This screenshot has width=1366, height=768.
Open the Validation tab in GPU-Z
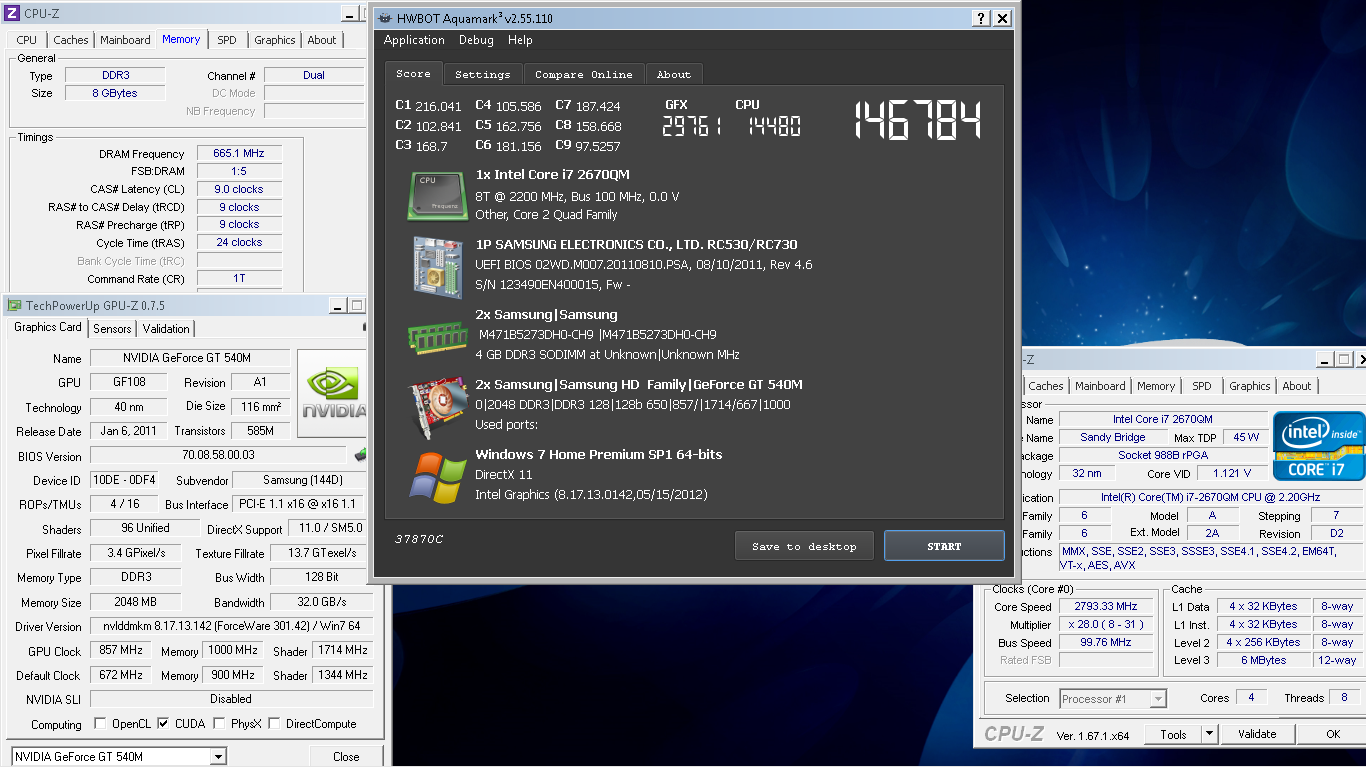[166, 328]
